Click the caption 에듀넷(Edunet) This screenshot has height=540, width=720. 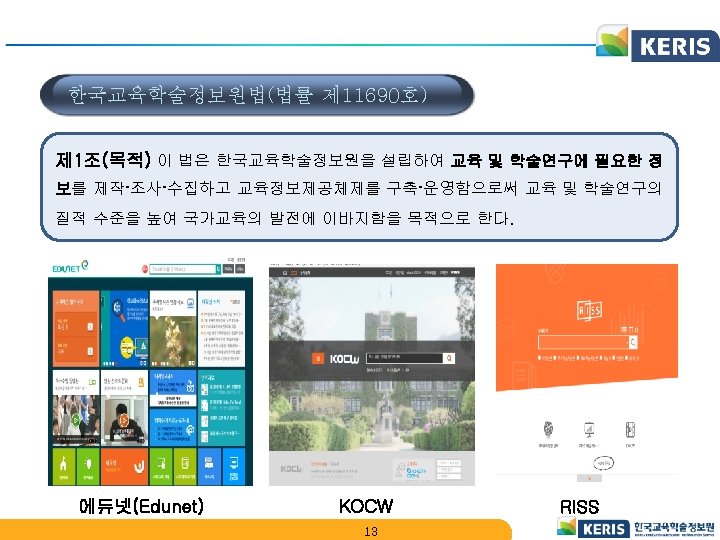(x=141, y=506)
